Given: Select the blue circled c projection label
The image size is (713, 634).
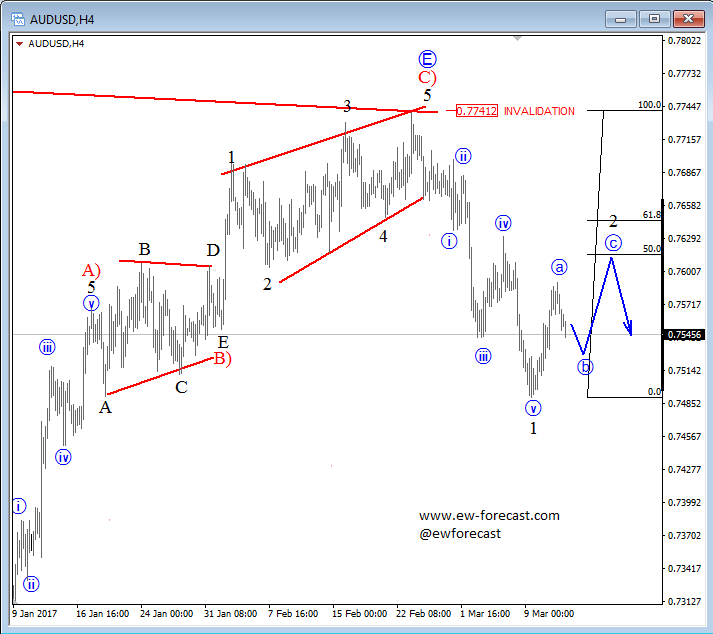Looking at the screenshot, I should tap(613, 243).
